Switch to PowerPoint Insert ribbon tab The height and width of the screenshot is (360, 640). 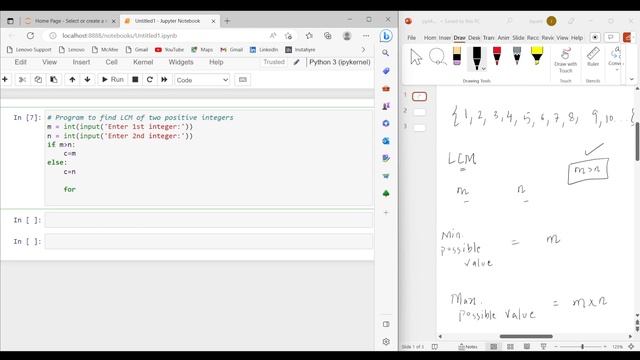tap(444, 38)
